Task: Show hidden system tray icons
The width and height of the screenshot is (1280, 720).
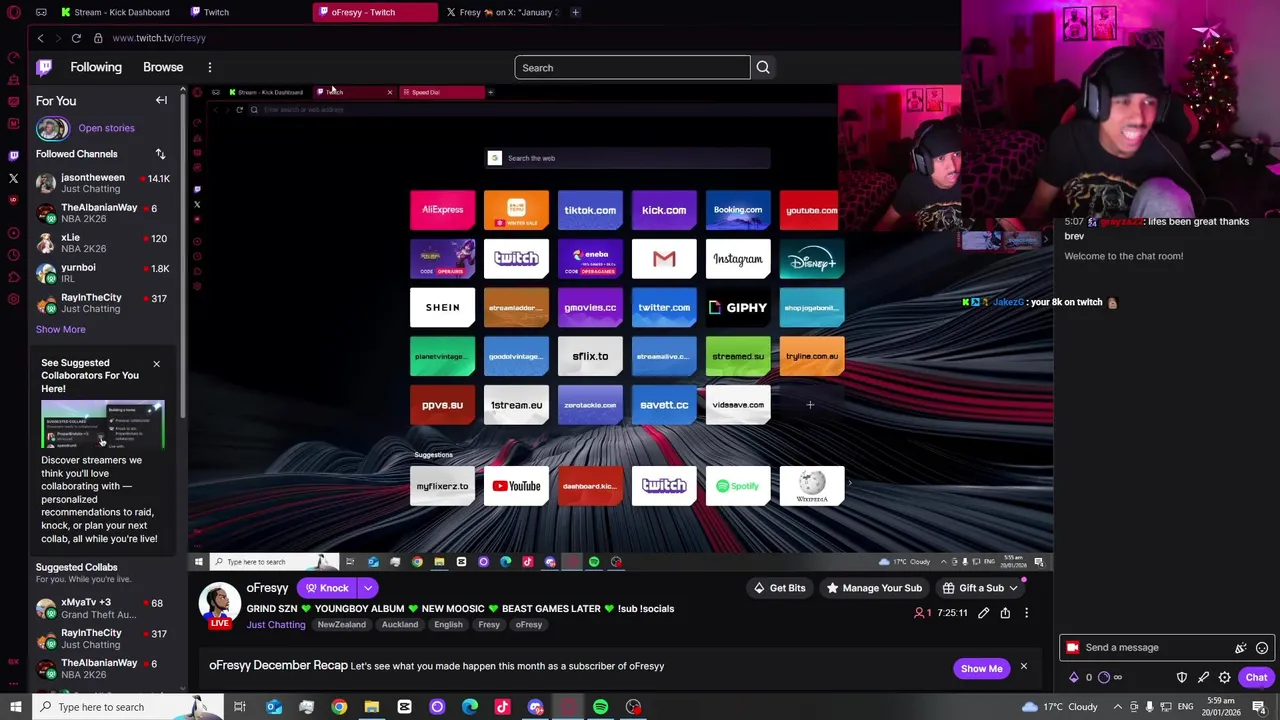Action: point(1118,707)
